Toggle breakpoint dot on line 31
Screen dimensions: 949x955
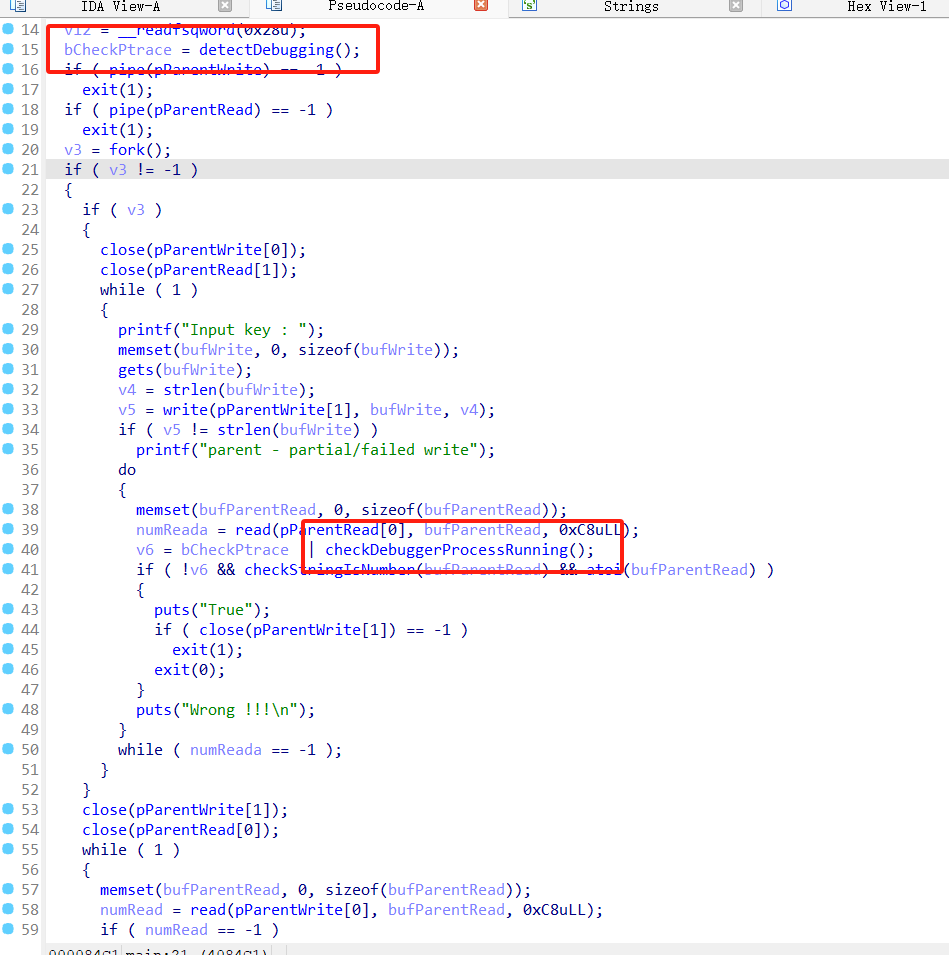tap(8, 368)
